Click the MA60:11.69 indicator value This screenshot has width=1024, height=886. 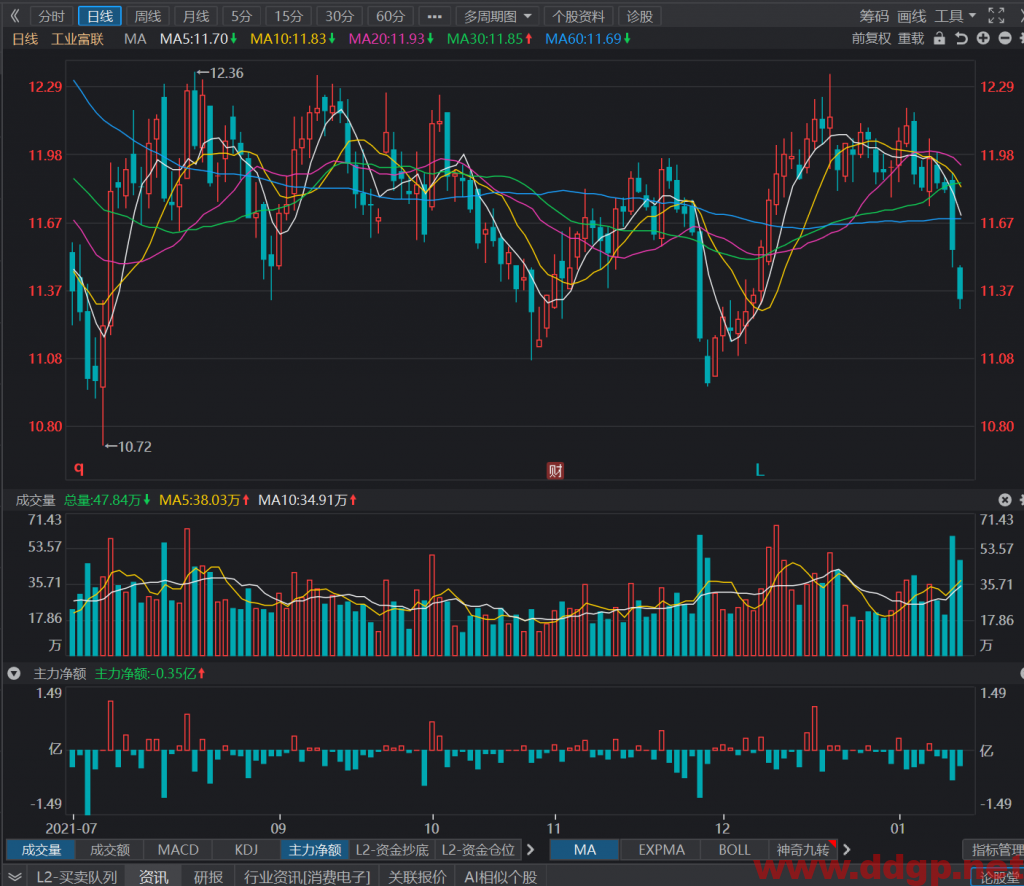588,39
